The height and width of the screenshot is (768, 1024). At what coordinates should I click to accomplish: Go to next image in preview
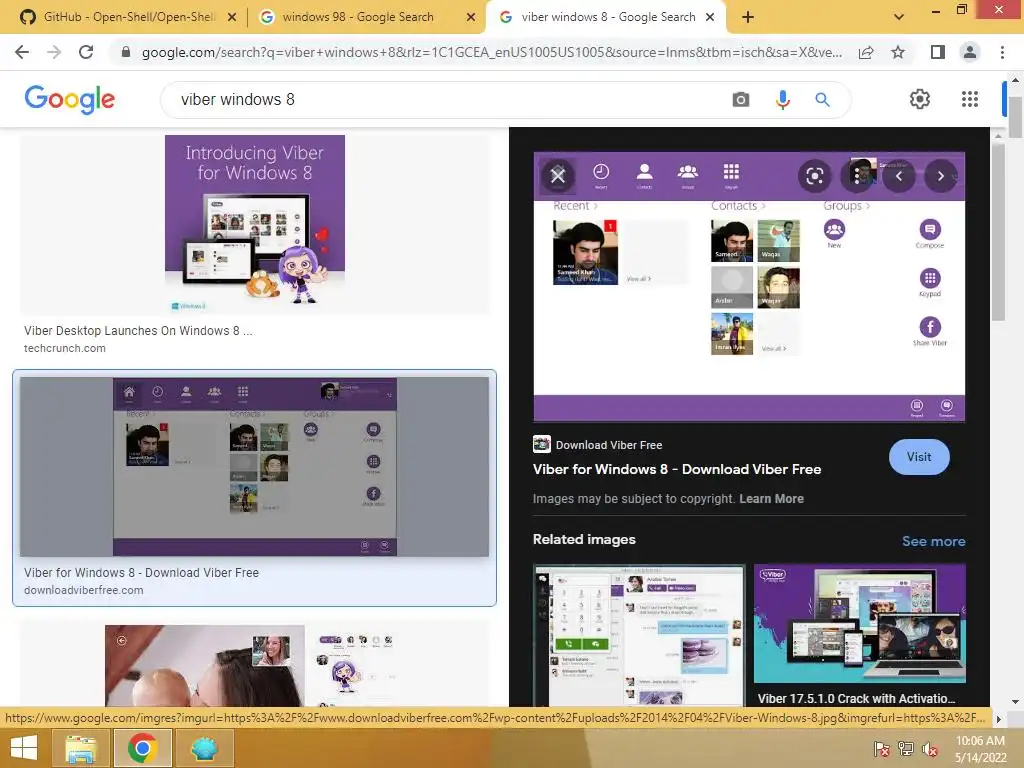tap(940, 176)
